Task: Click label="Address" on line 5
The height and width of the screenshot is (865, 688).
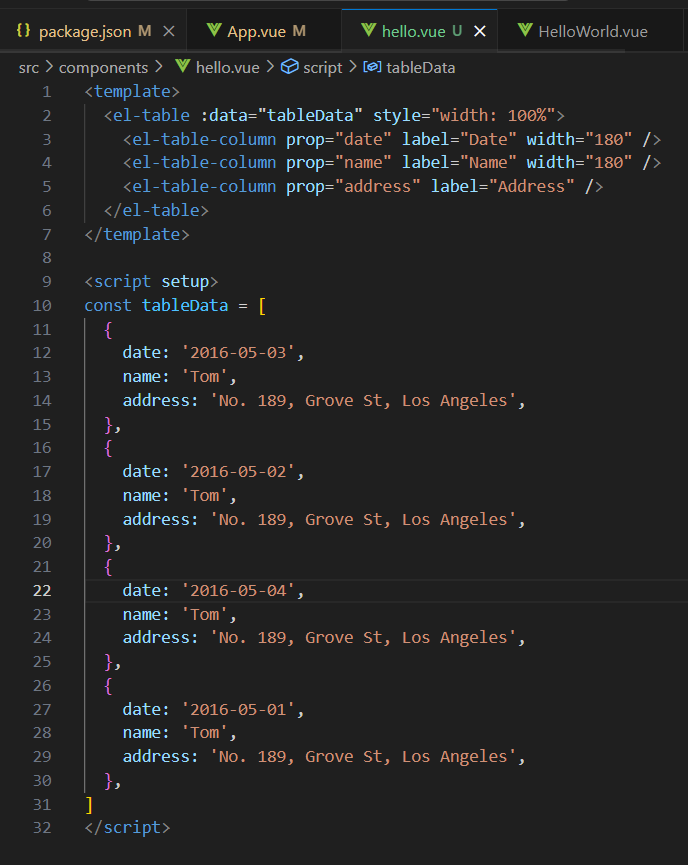Action: (x=503, y=186)
